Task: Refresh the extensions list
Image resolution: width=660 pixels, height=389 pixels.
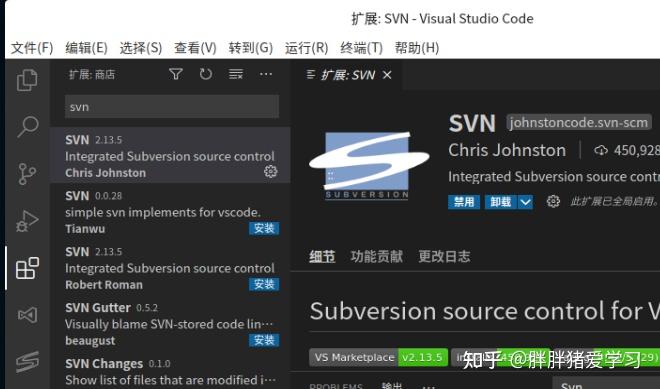Action: (205, 75)
